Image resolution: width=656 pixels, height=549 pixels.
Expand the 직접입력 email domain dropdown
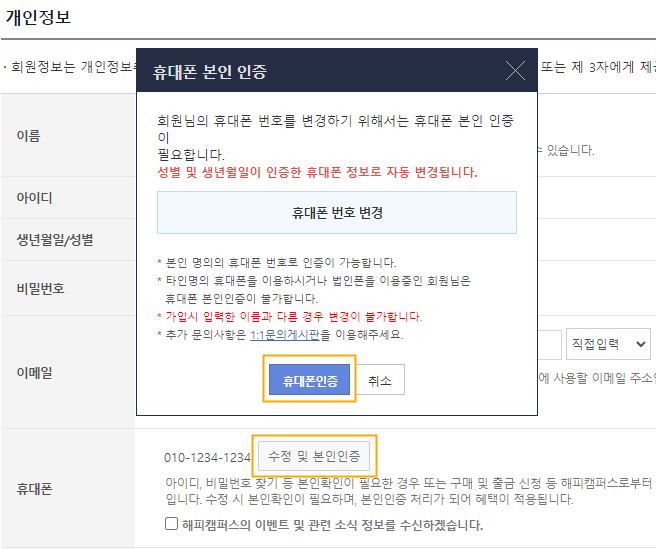coord(608,344)
